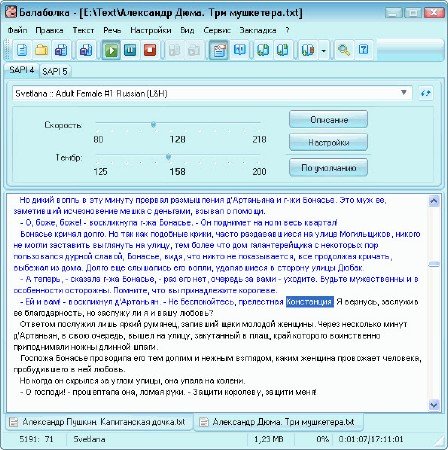Click the Скорость slider handle

coord(153,125)
